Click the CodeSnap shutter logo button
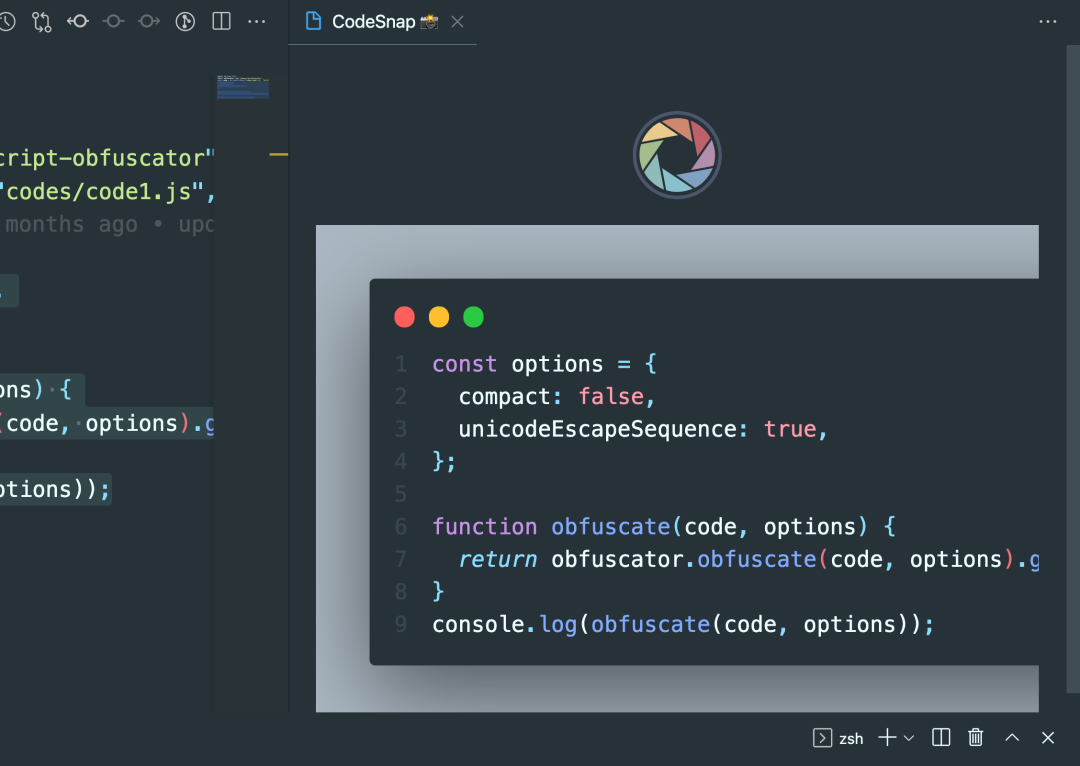The image size is (1080, 766). pos(677,155)
